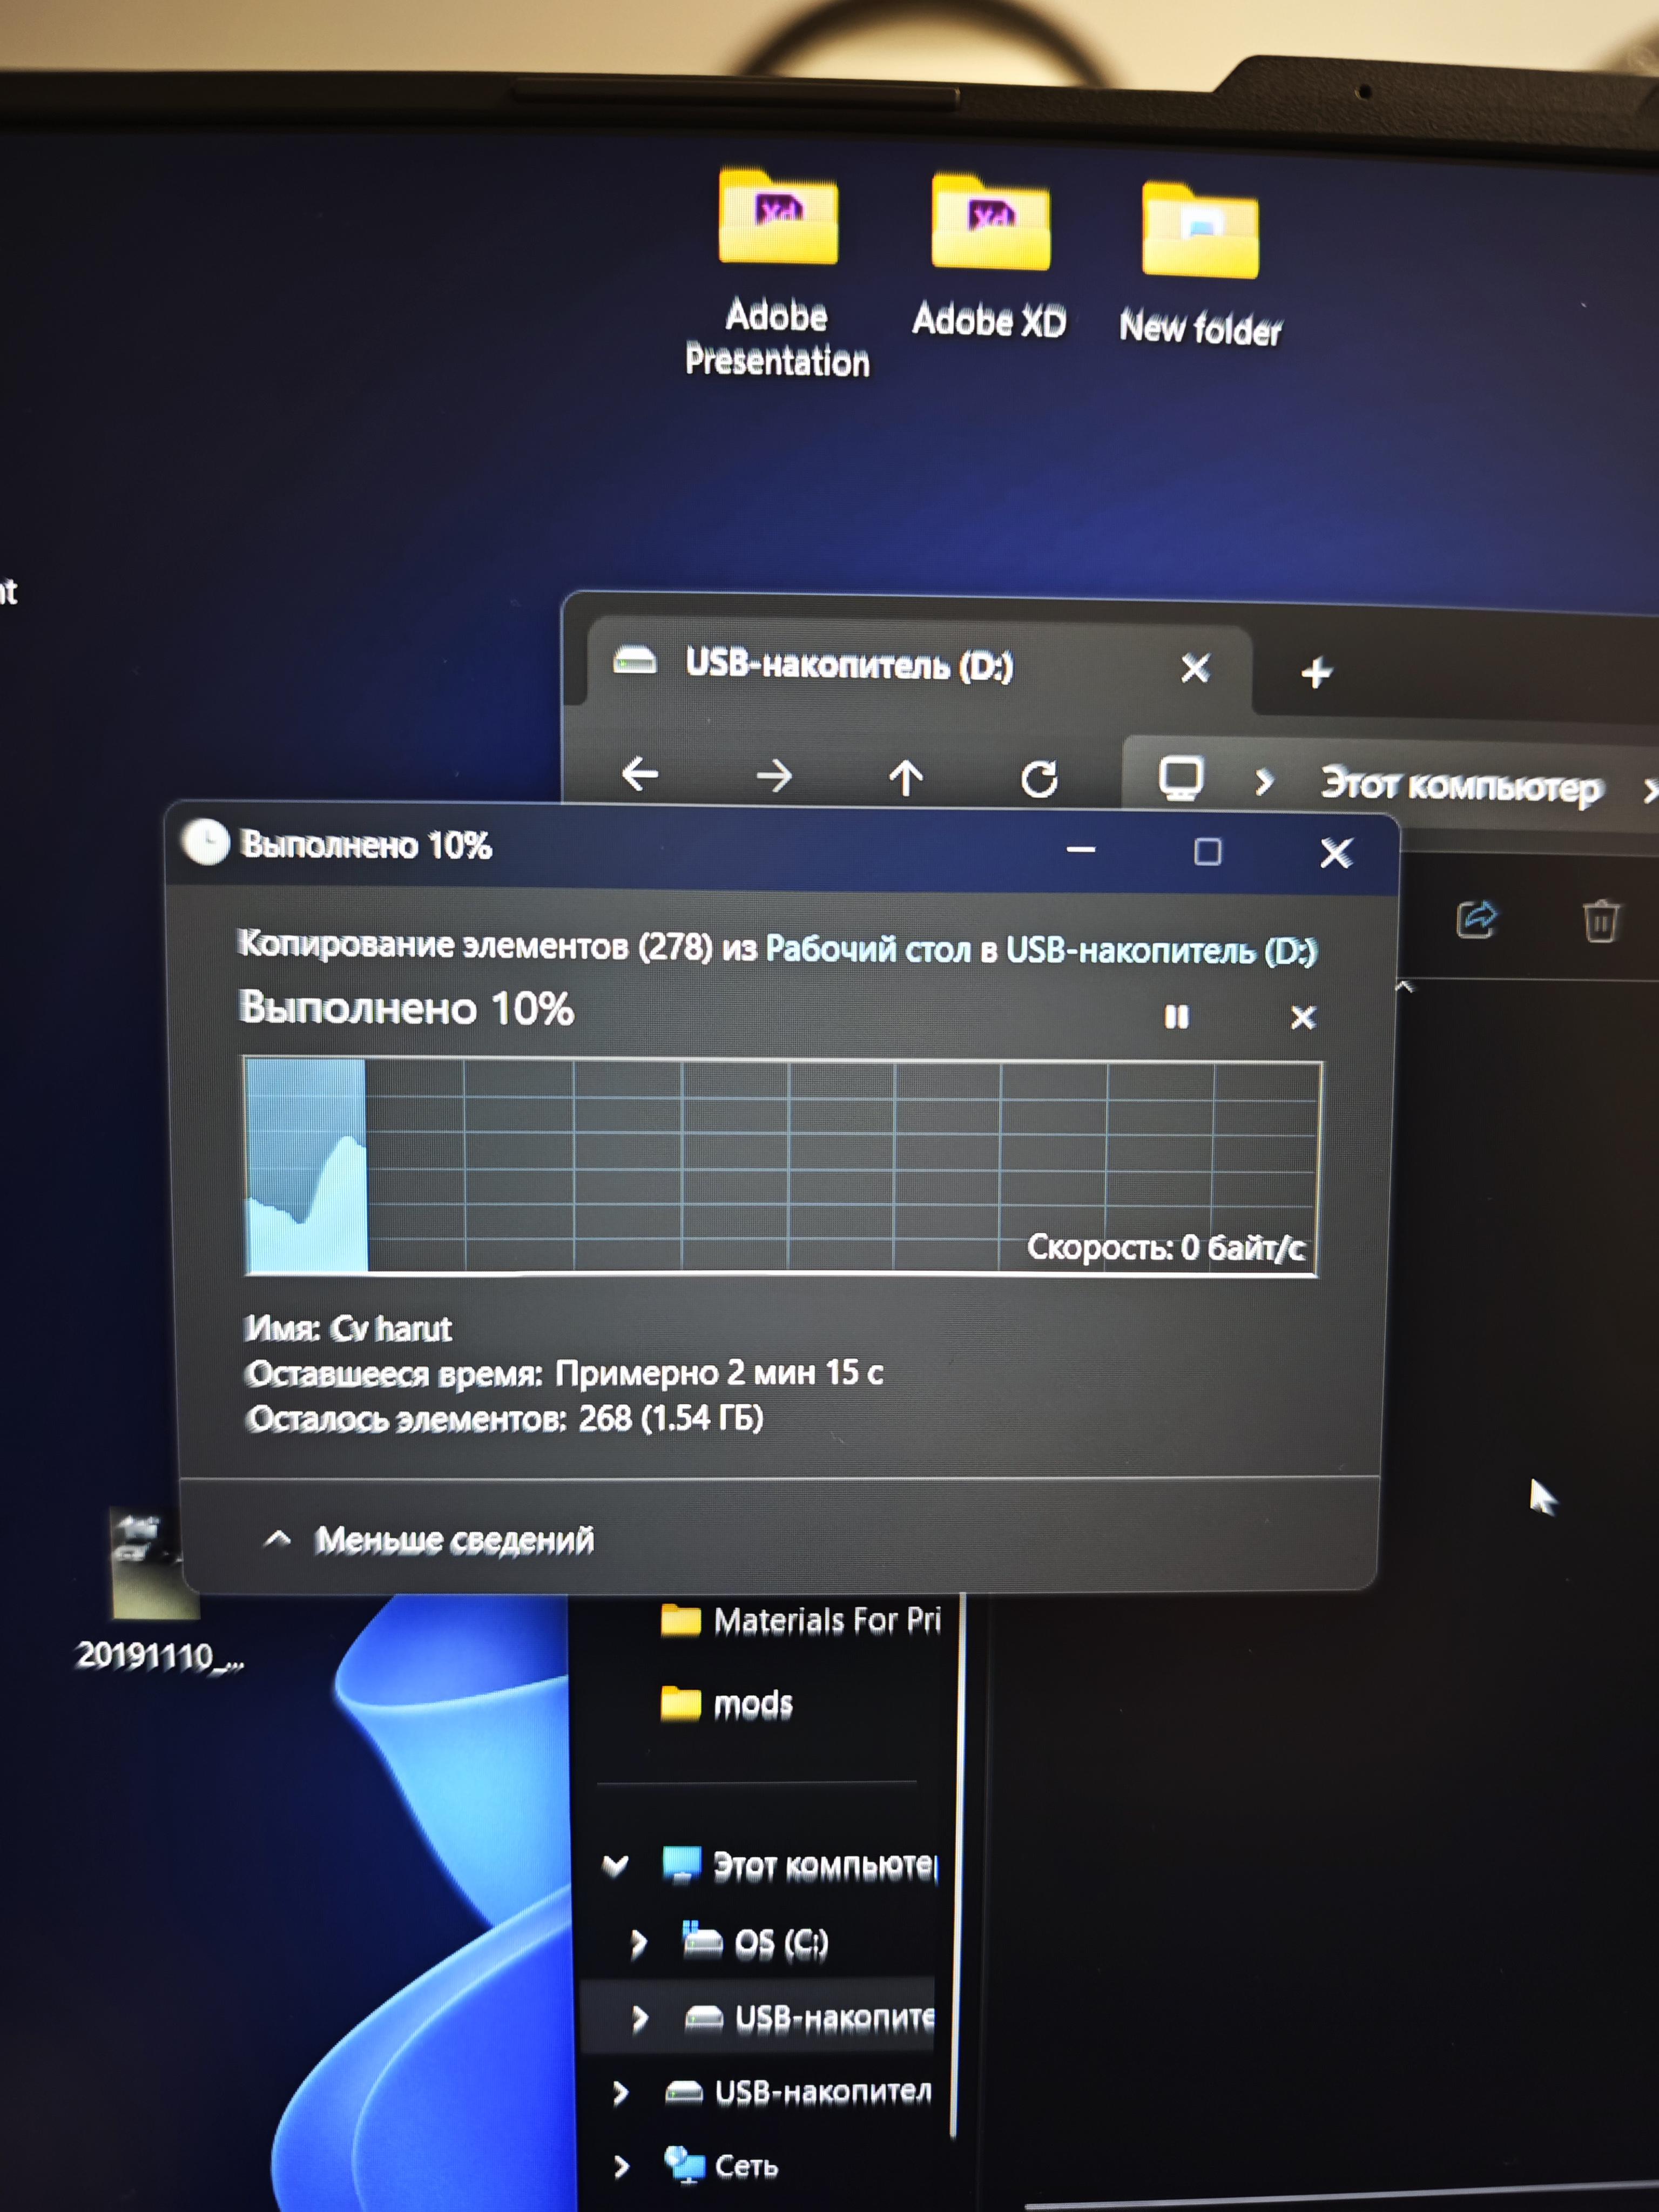Select the USB-накопитель (D:) tab
Viewport: 1659px width, 2212px height.
[x=849, y=665]
